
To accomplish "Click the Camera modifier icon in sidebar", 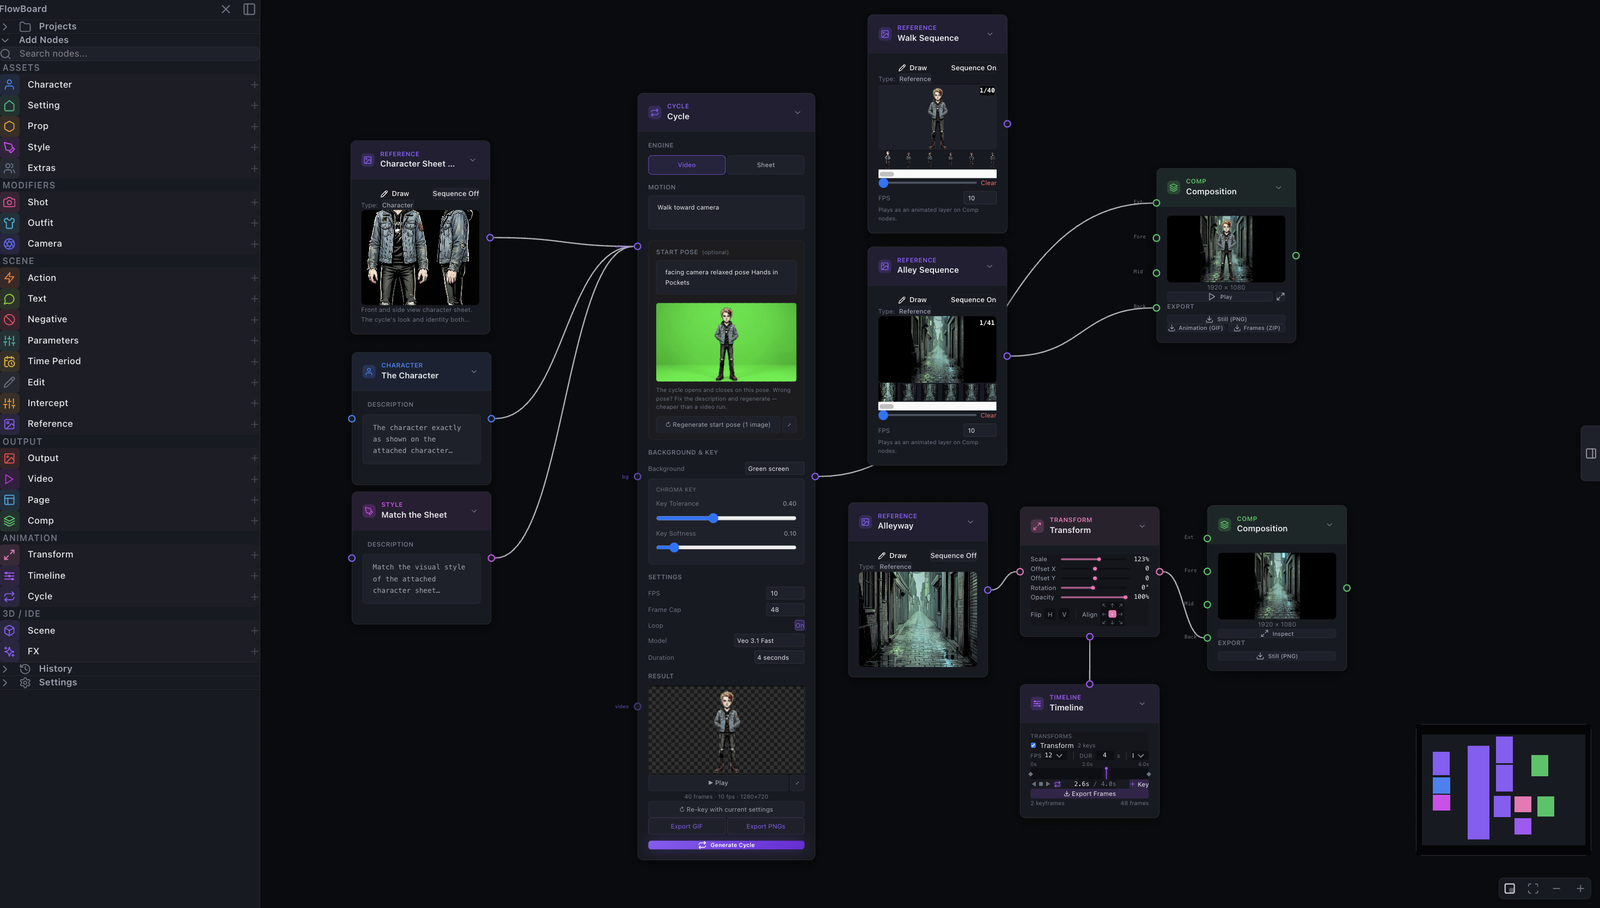I will tap(9, 244).
